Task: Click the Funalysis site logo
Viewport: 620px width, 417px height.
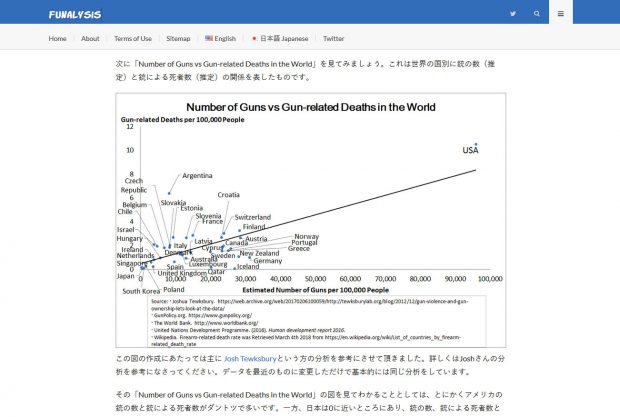Action: click(75, 15)
